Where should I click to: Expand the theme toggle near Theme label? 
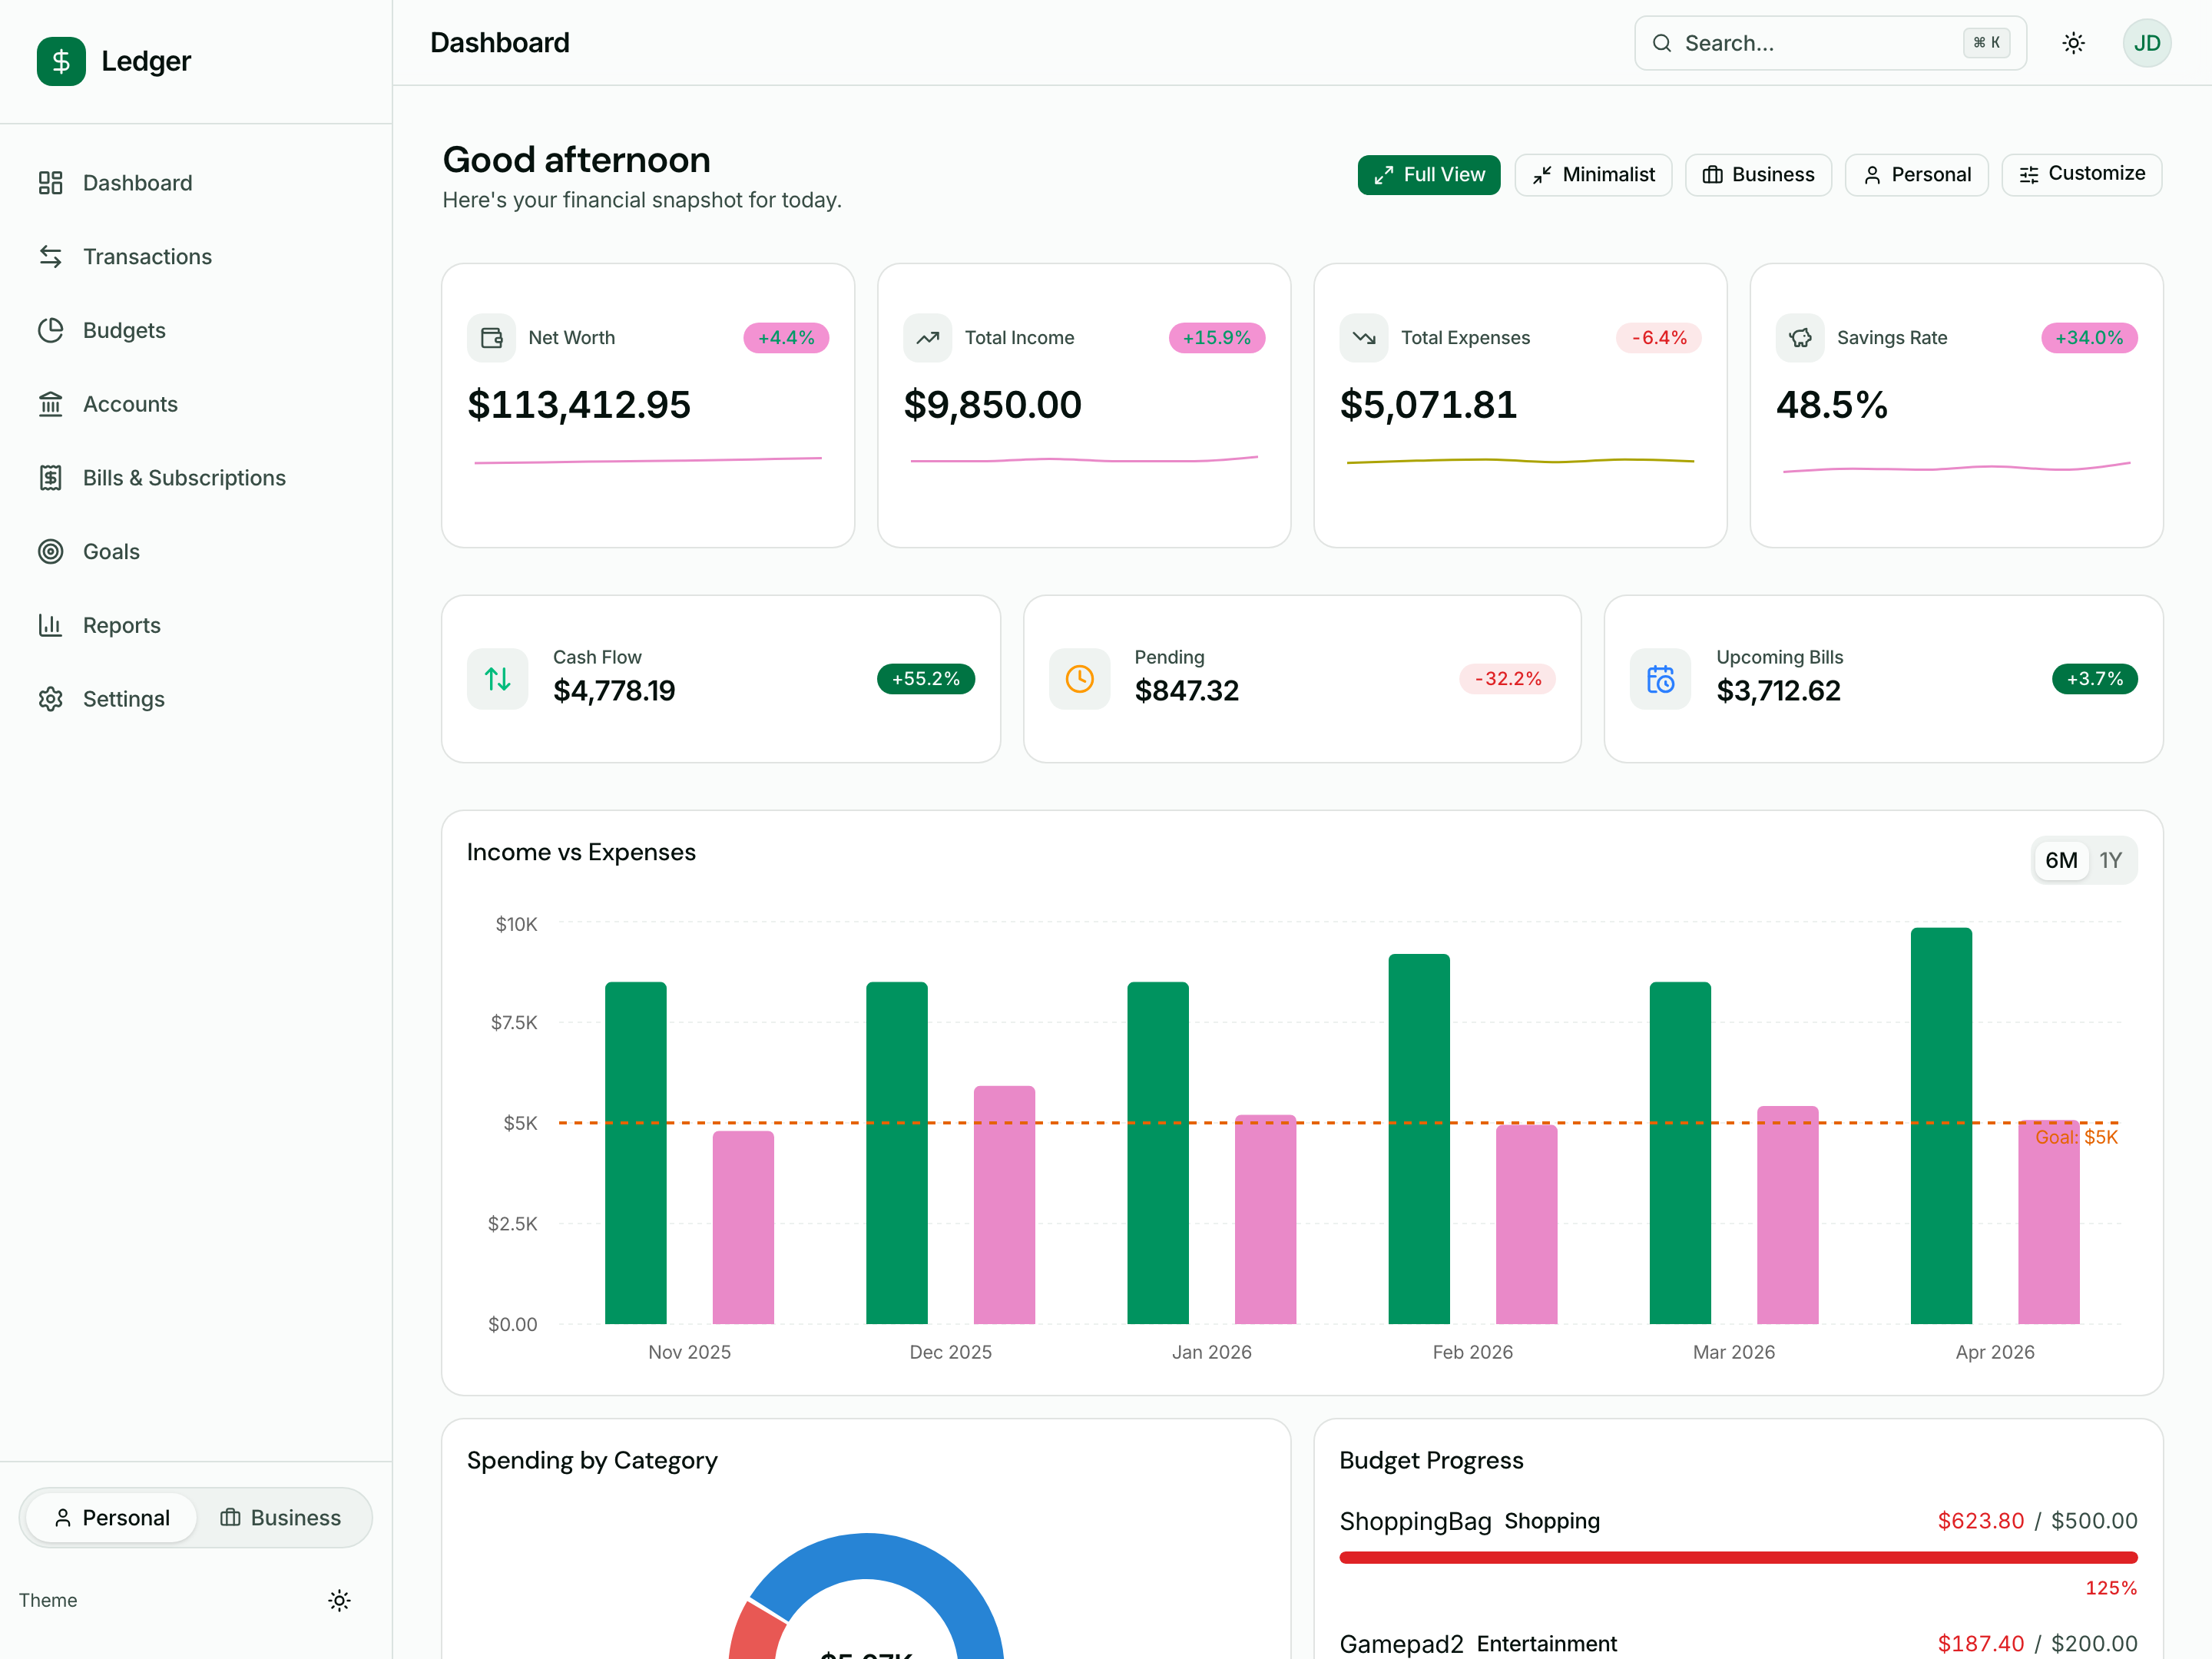[339, 1600]
